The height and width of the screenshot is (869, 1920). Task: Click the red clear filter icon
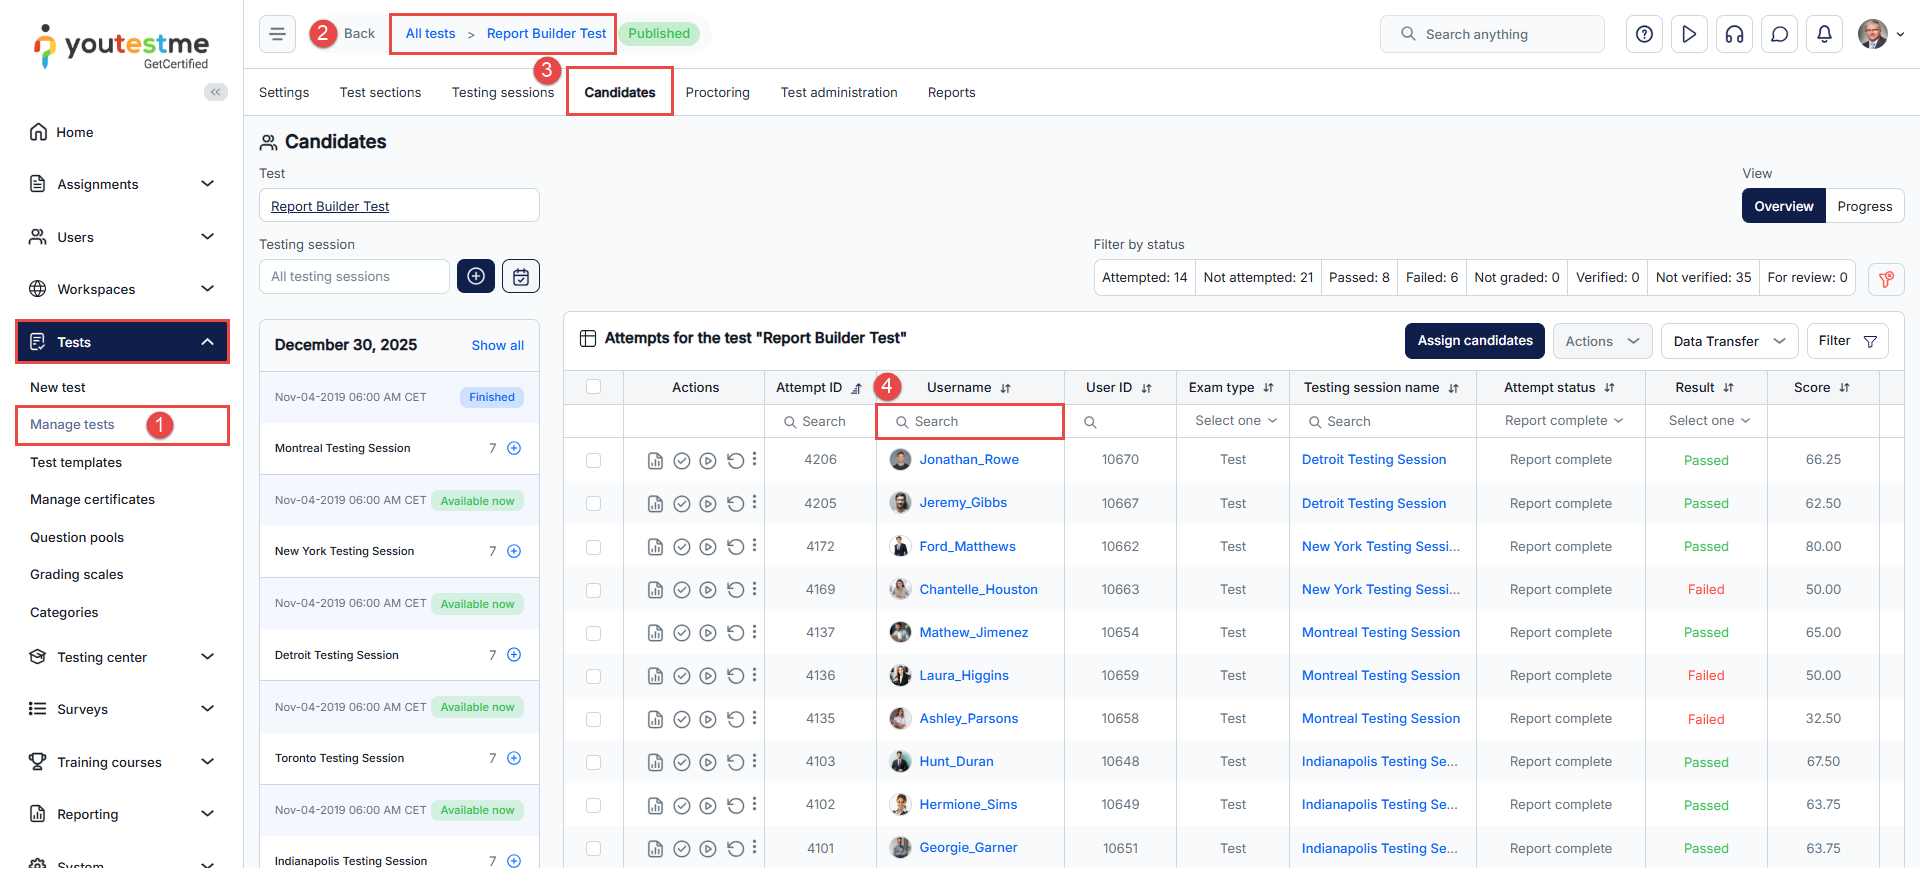tap(1885, 279)
